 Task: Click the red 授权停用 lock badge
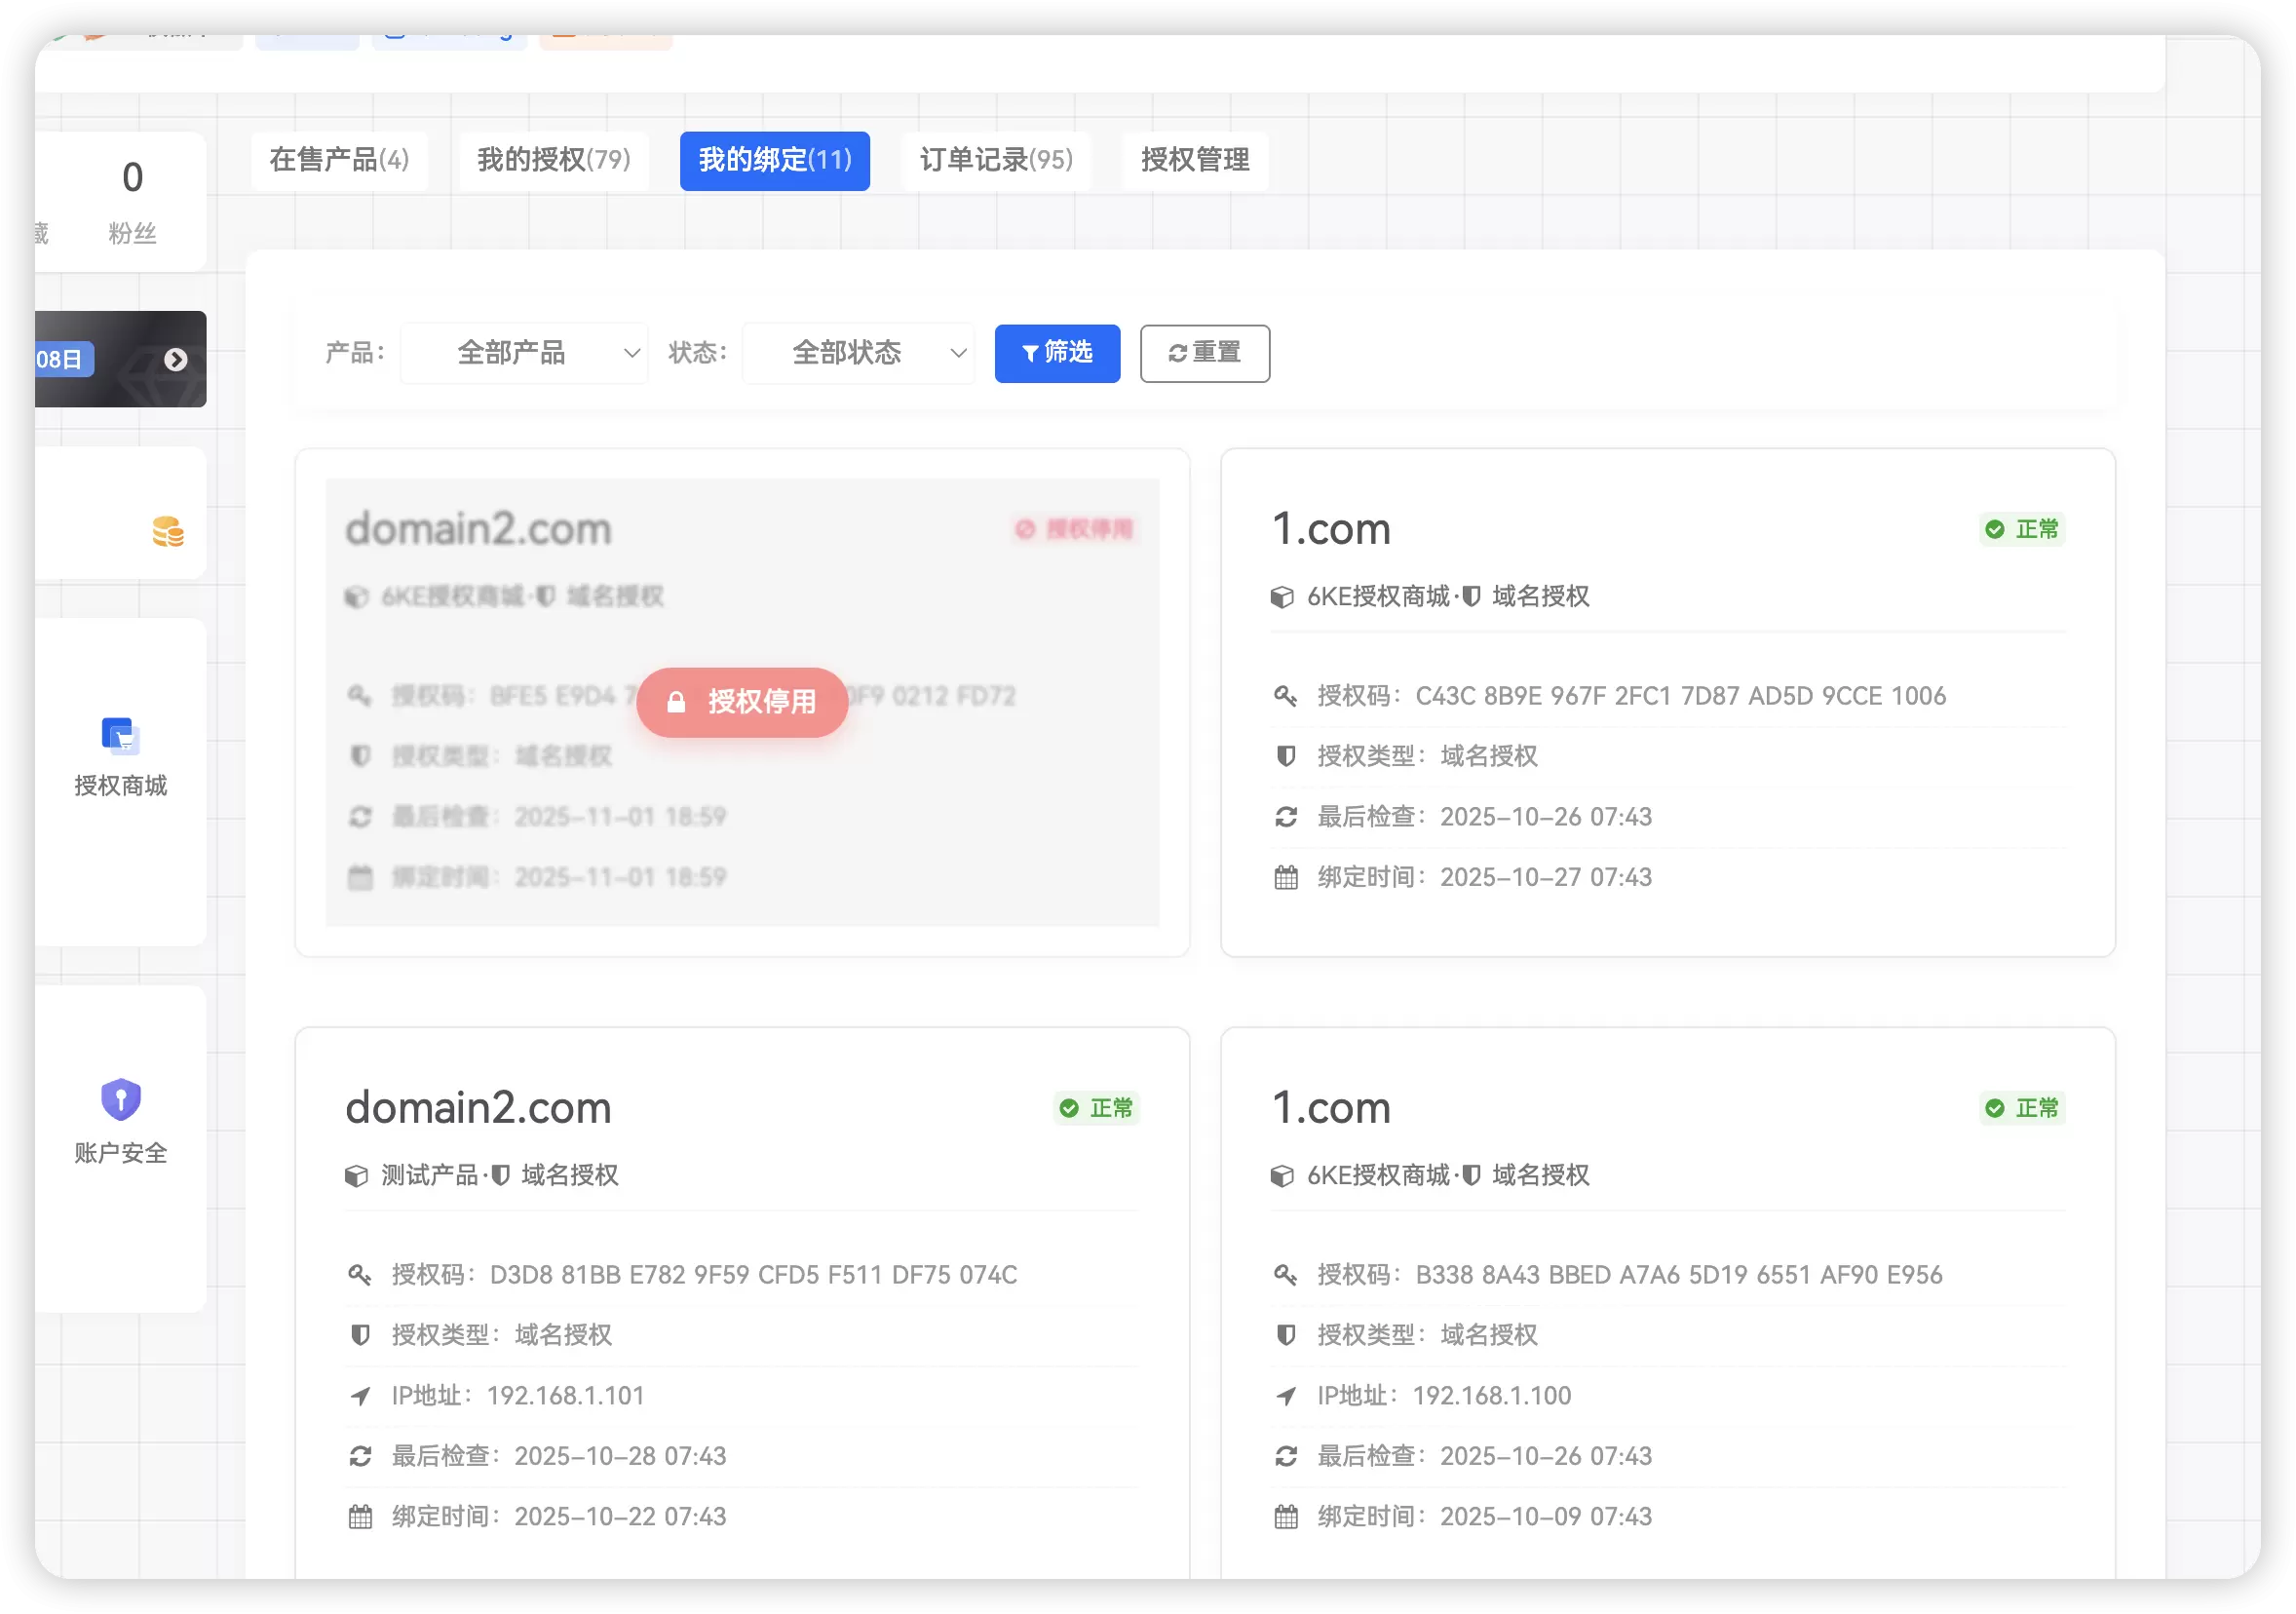[x=742, y=702]
